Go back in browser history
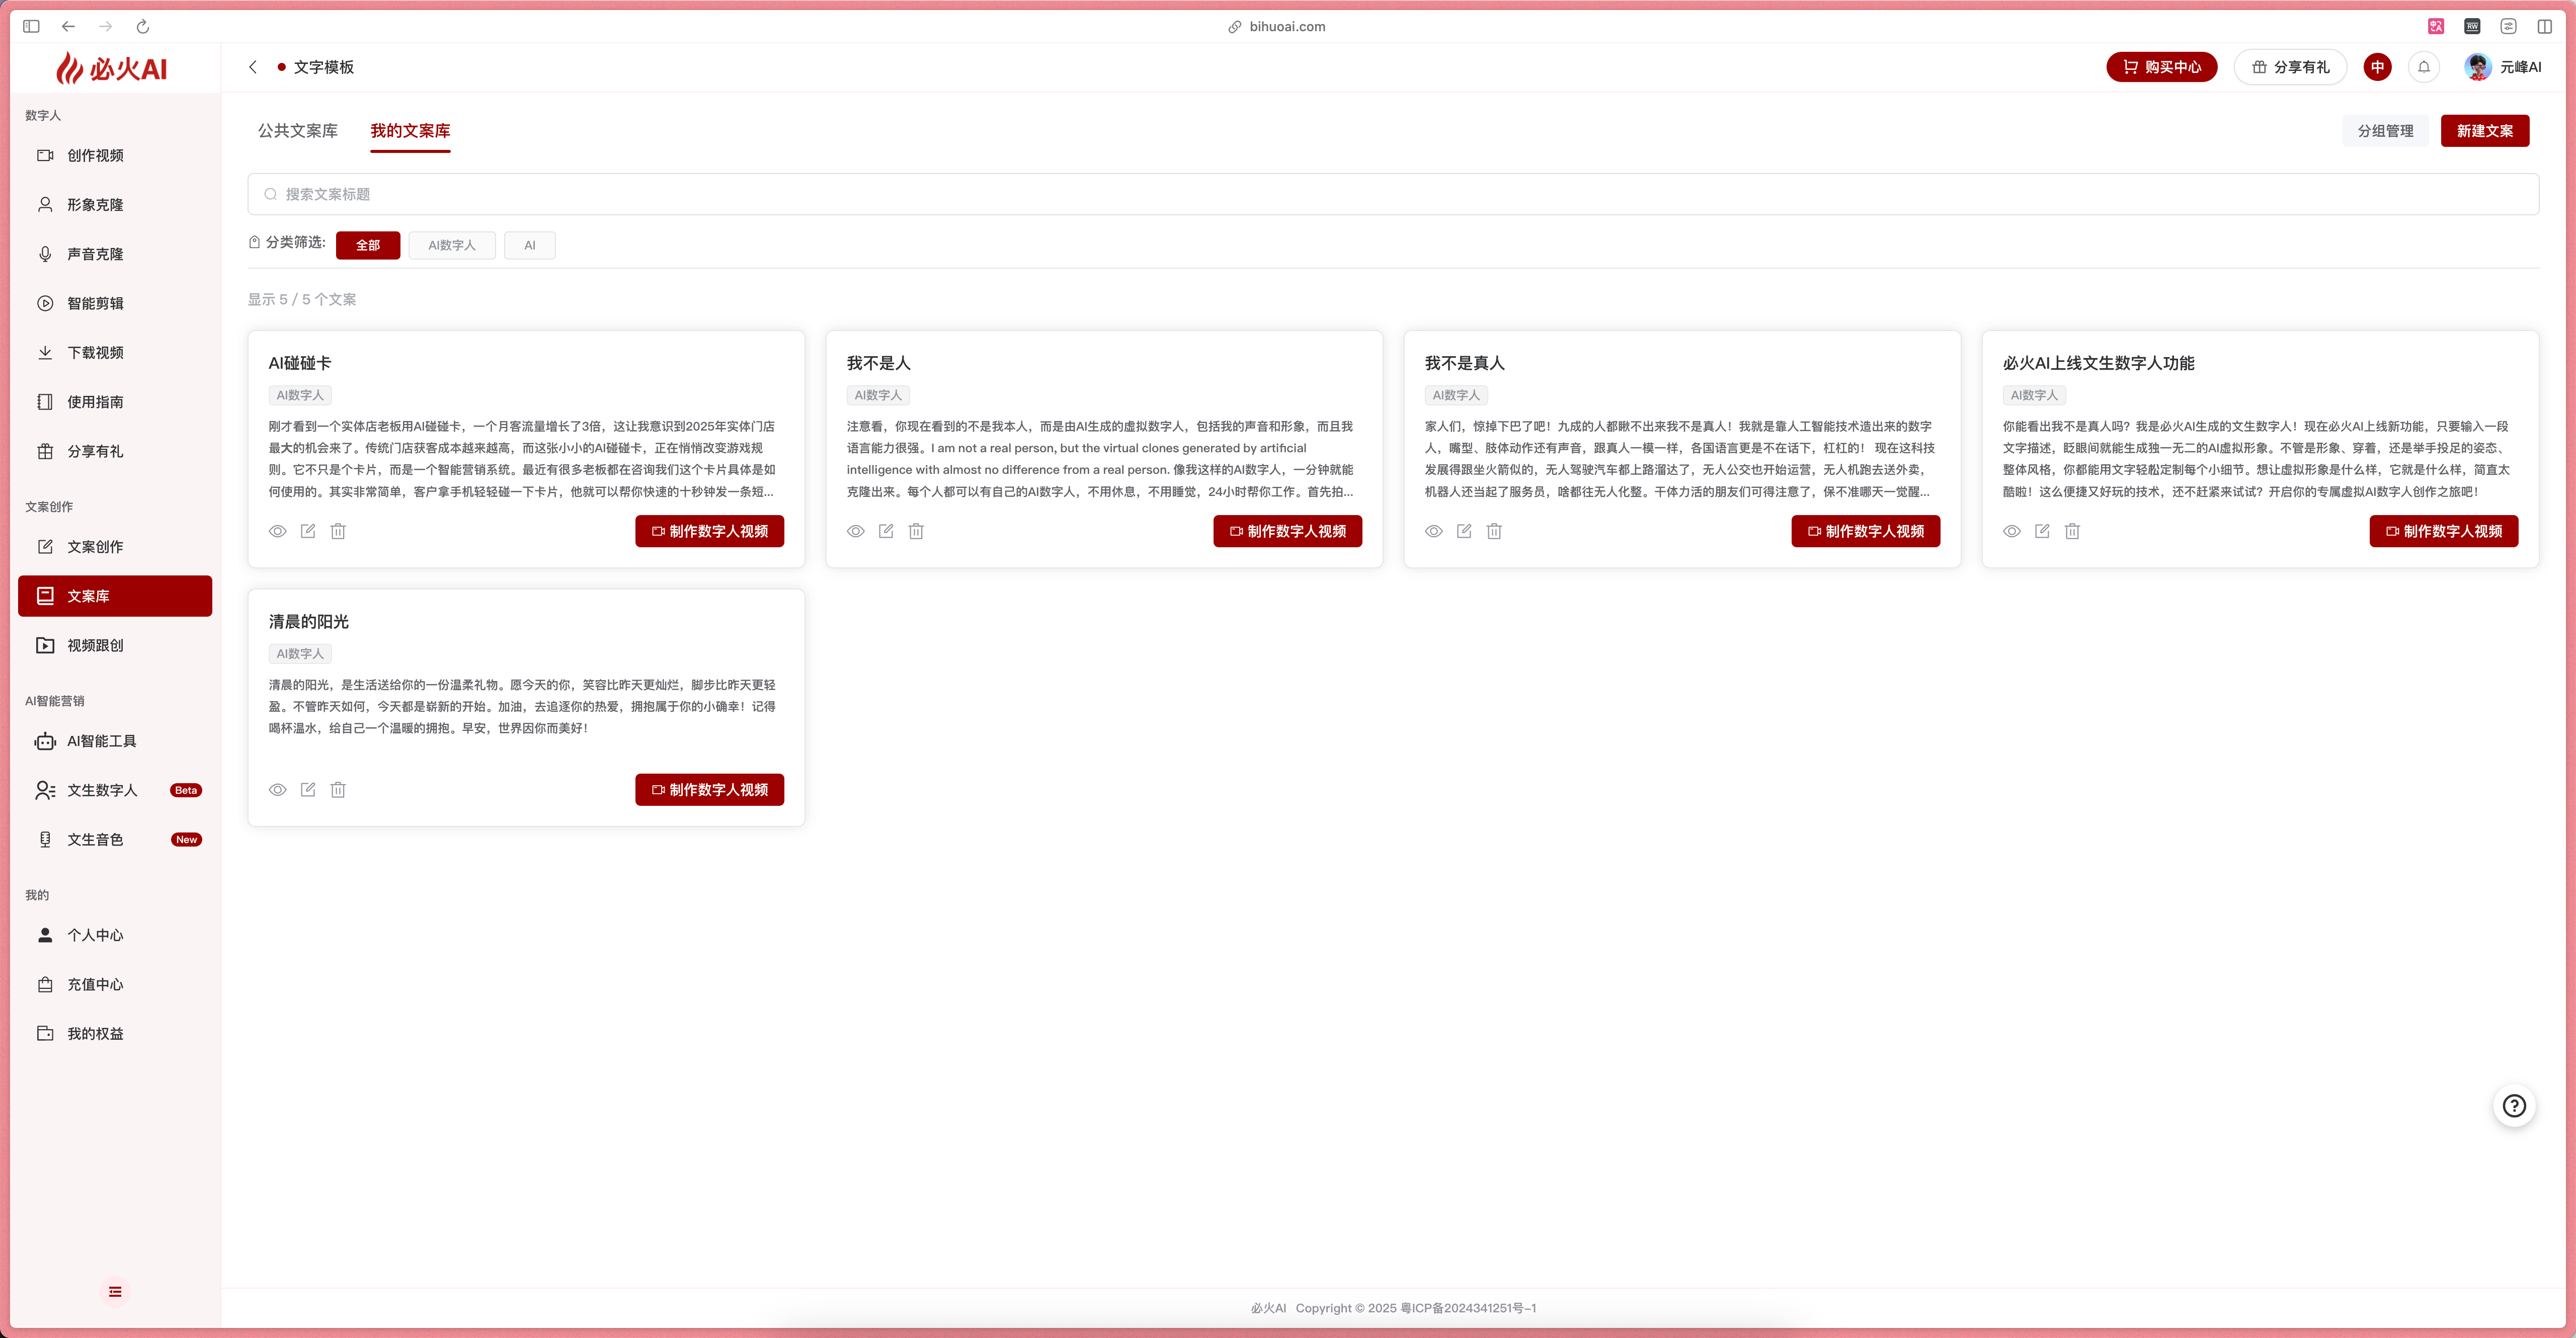2576x1338 pixels. pos(68,27)
